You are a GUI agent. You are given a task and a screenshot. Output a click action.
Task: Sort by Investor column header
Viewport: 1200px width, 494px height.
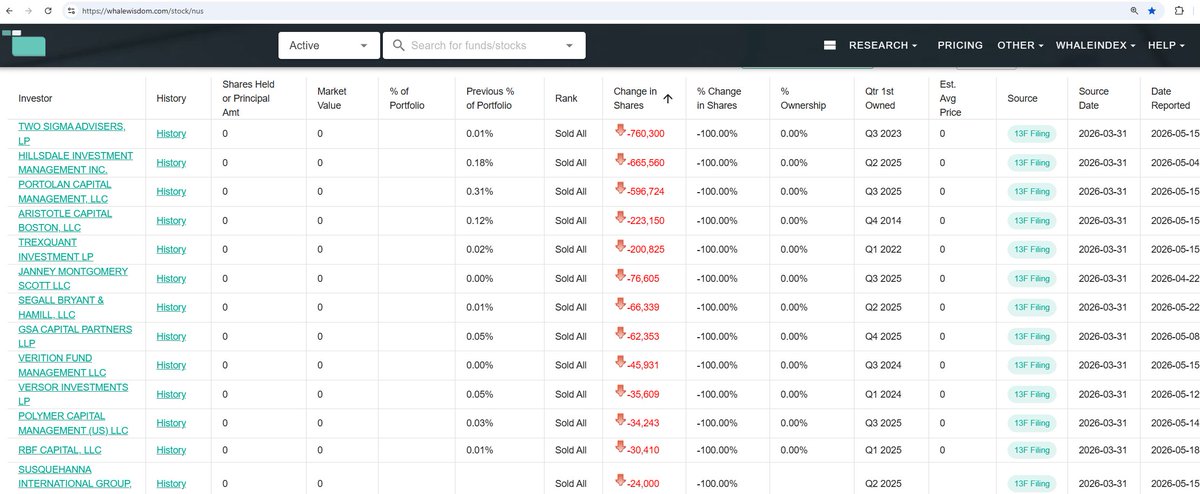[x=35, y=99]
